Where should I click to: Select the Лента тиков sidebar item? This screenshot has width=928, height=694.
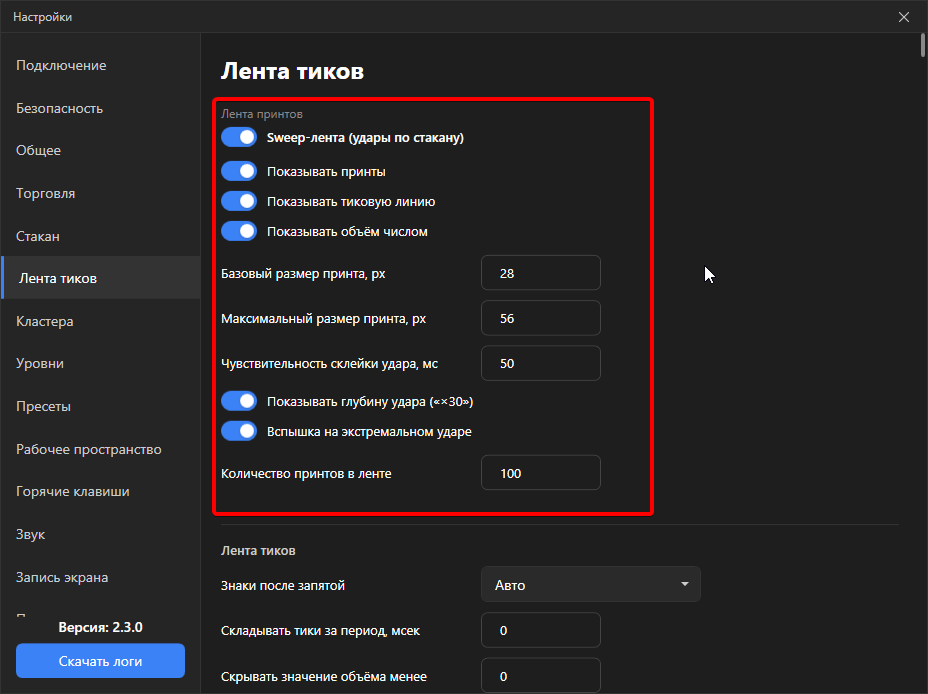pyautogui.click(x=101, y=278)
